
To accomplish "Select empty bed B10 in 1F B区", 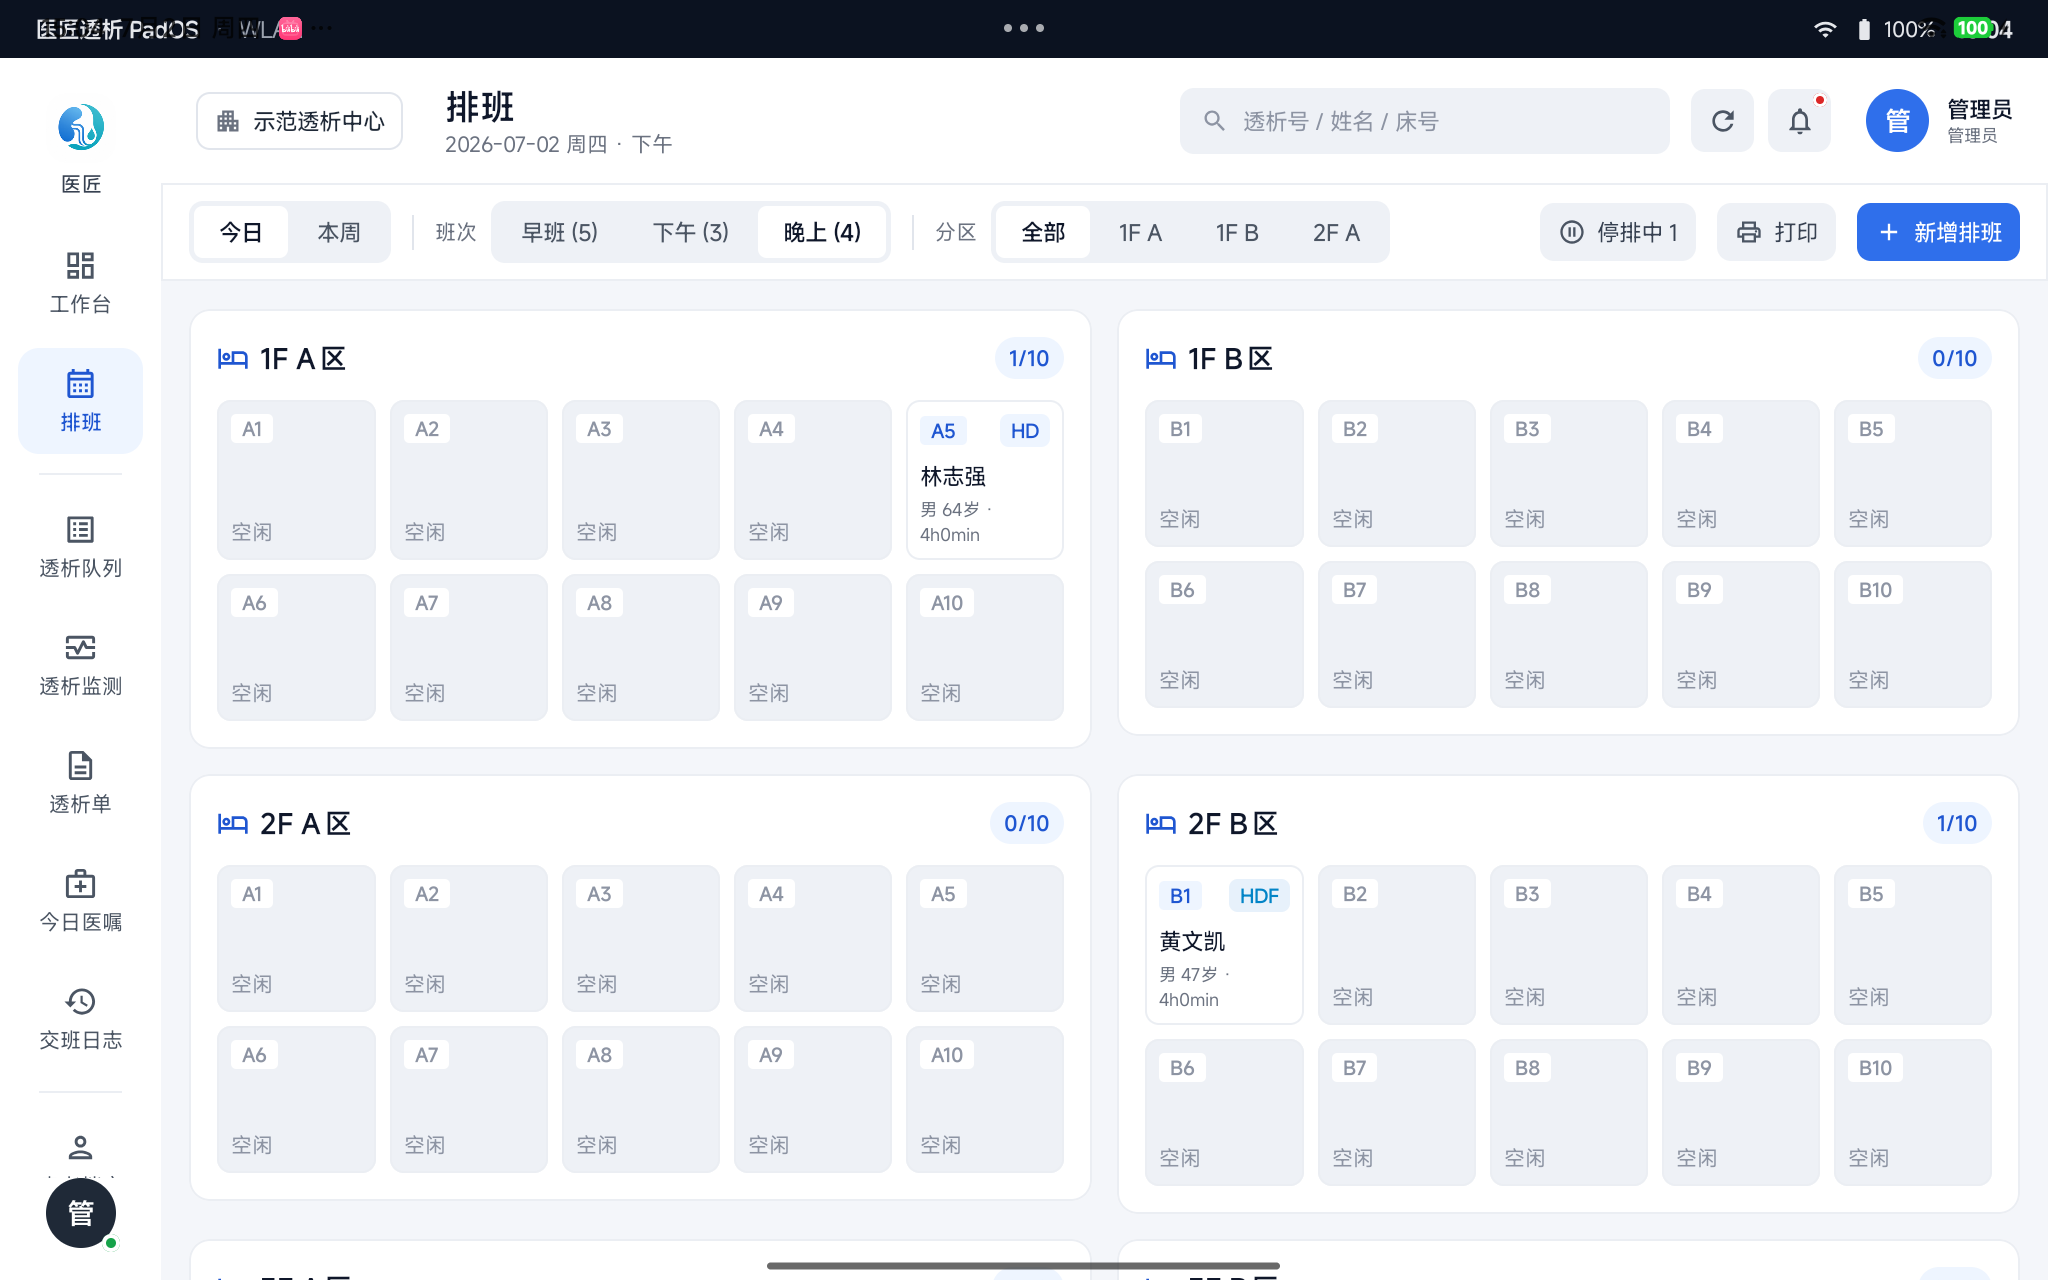I will click(x=1913, y=634).
